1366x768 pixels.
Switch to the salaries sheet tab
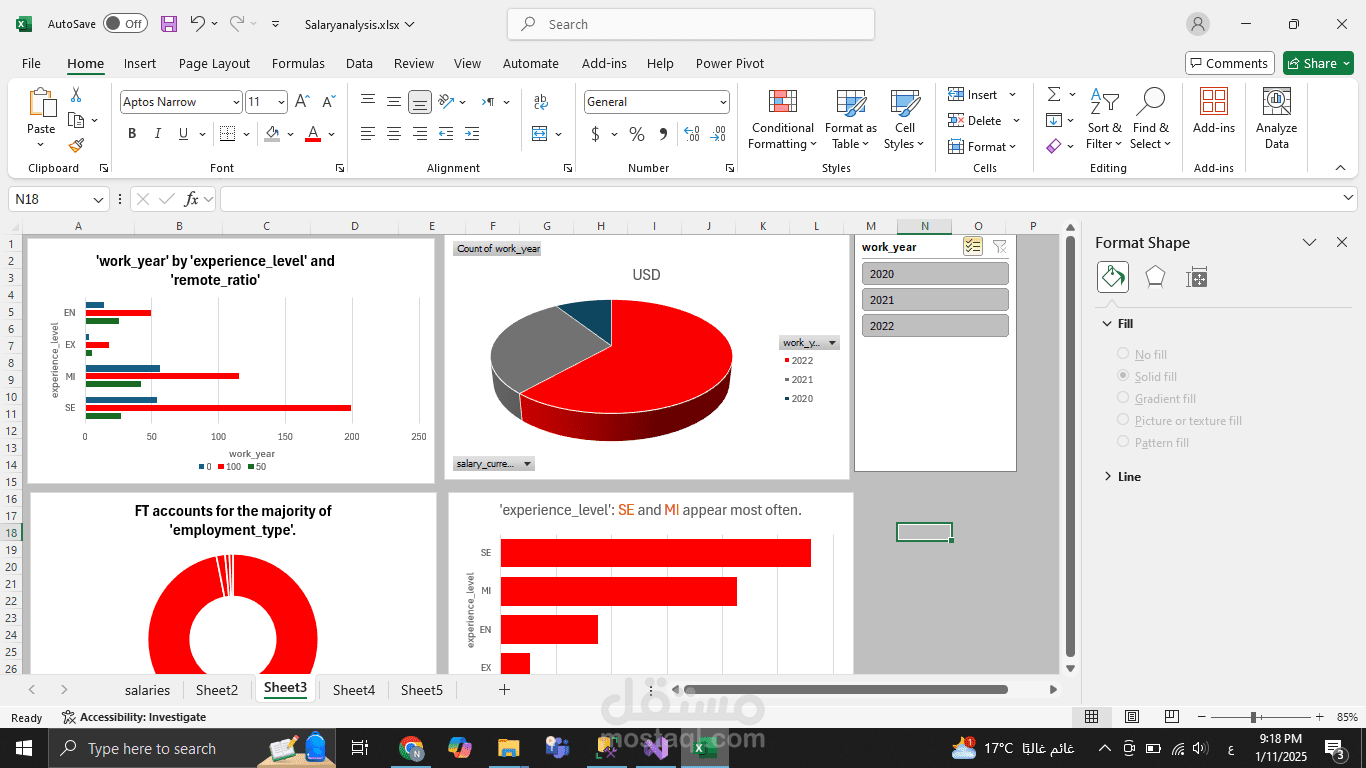point(147,690)
